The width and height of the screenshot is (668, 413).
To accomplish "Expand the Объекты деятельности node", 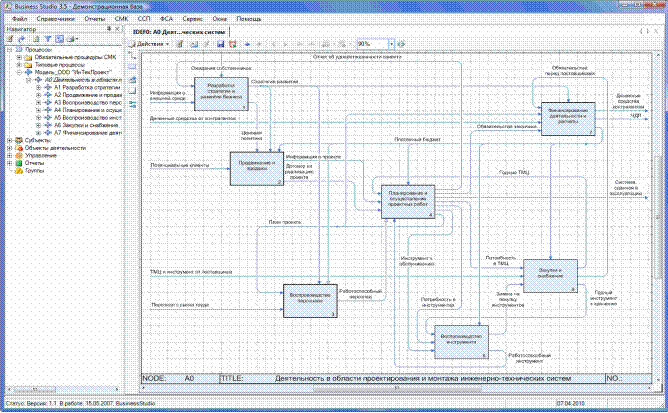I will pos(9,148).
